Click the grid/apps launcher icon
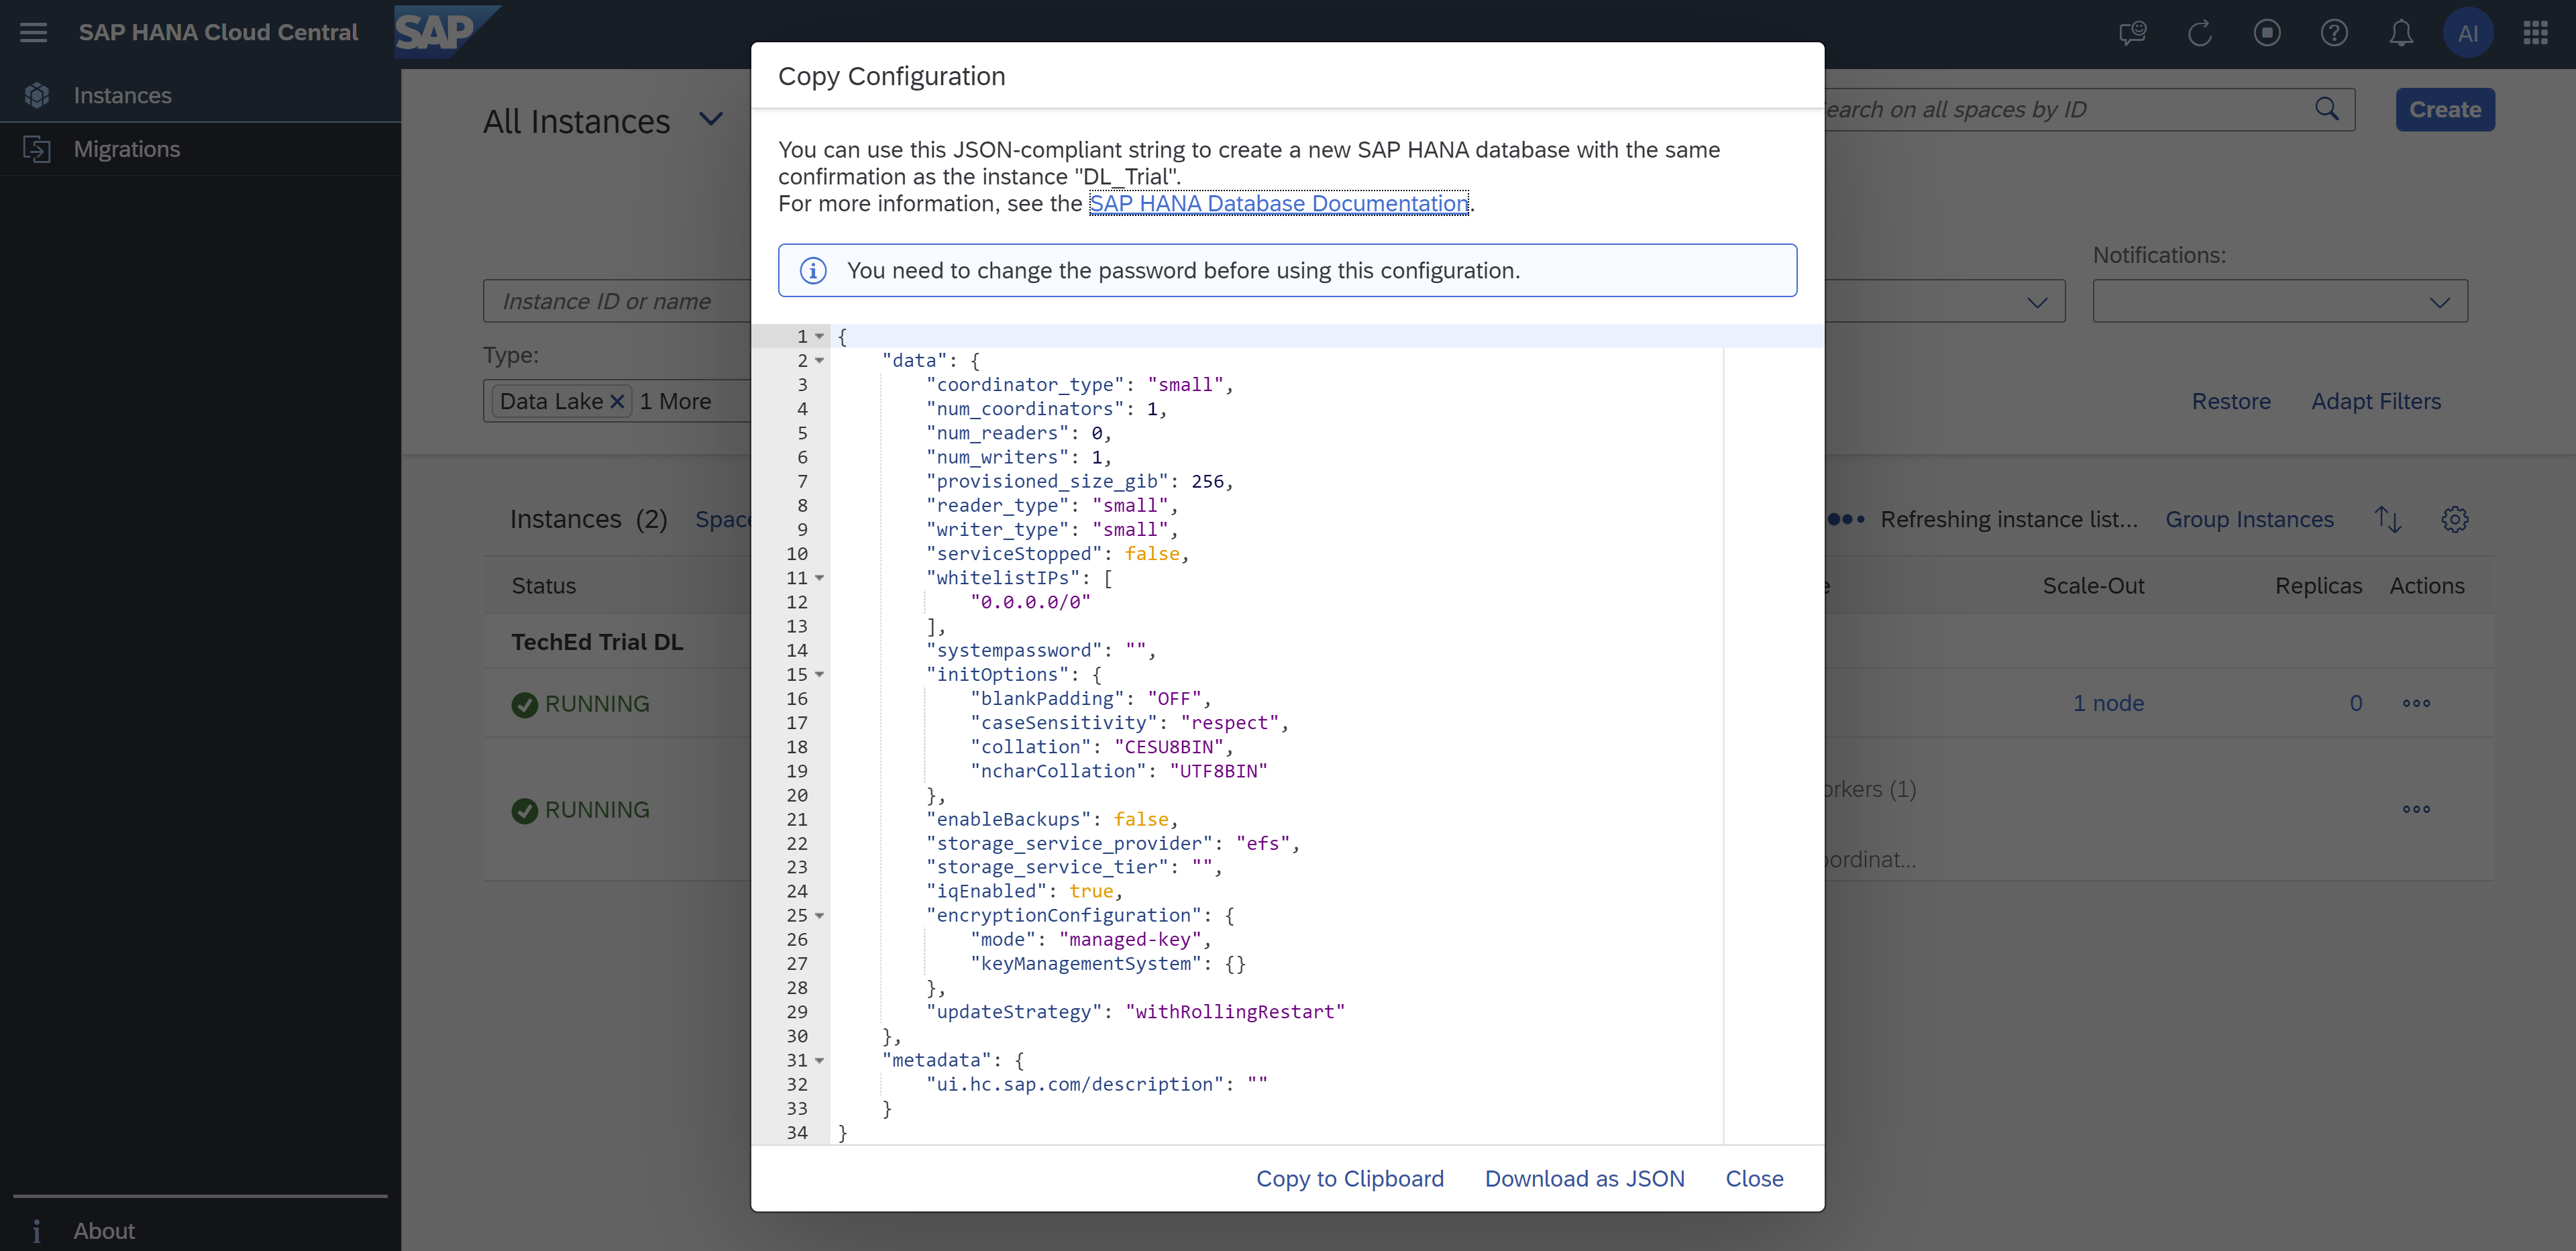This screenshot has height=1251, width=2576. pyautogui.click(x=2535, y=32)
